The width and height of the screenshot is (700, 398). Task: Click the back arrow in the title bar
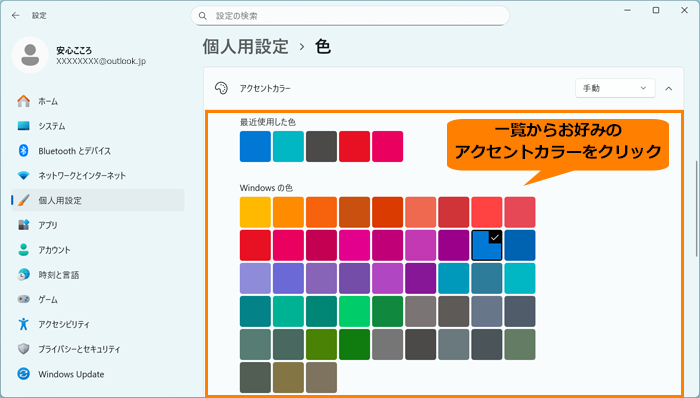16,16
